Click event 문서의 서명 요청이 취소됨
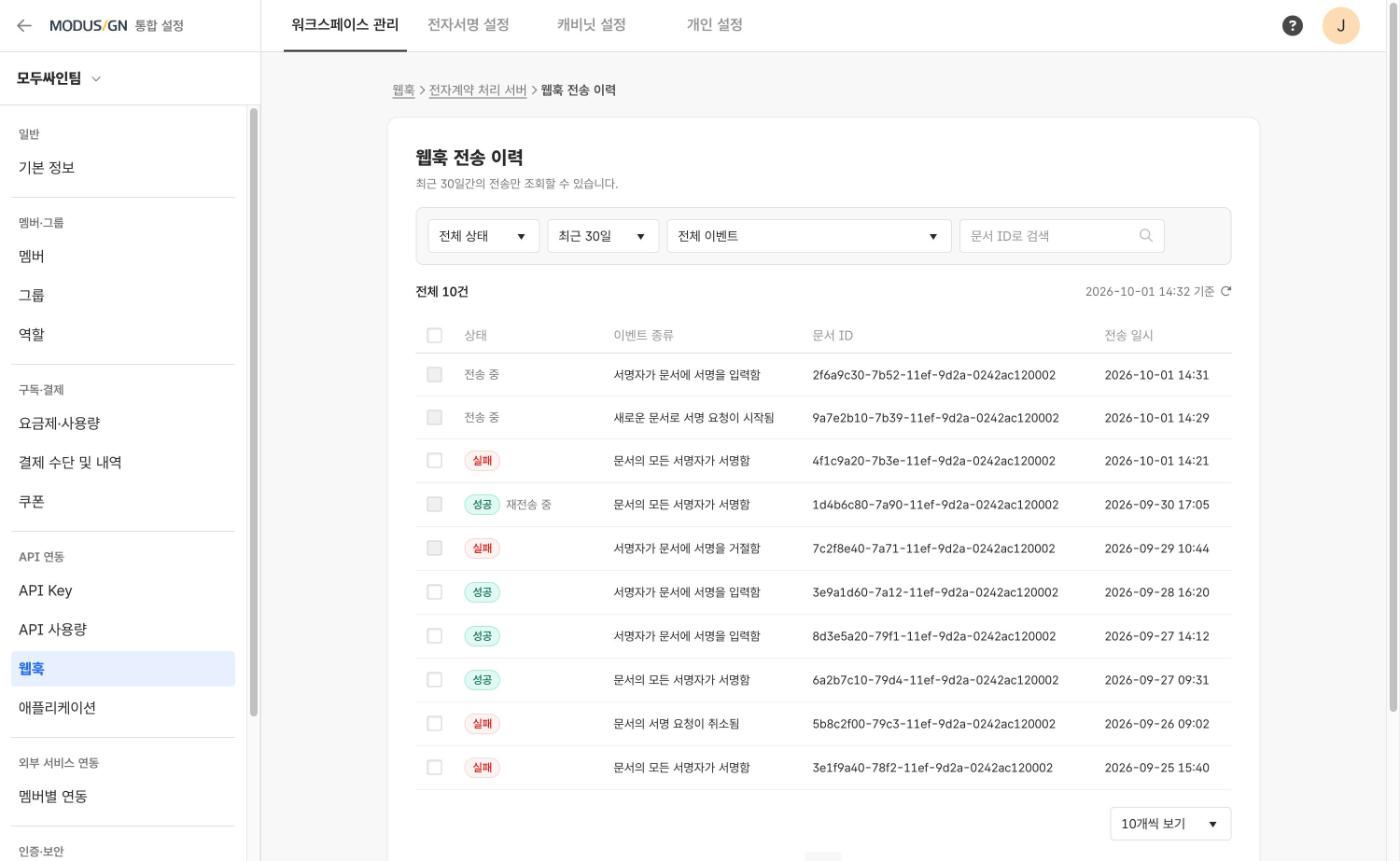Image resolution: width=1400 pixels, height=861 pixels. (x=677, y=724)
